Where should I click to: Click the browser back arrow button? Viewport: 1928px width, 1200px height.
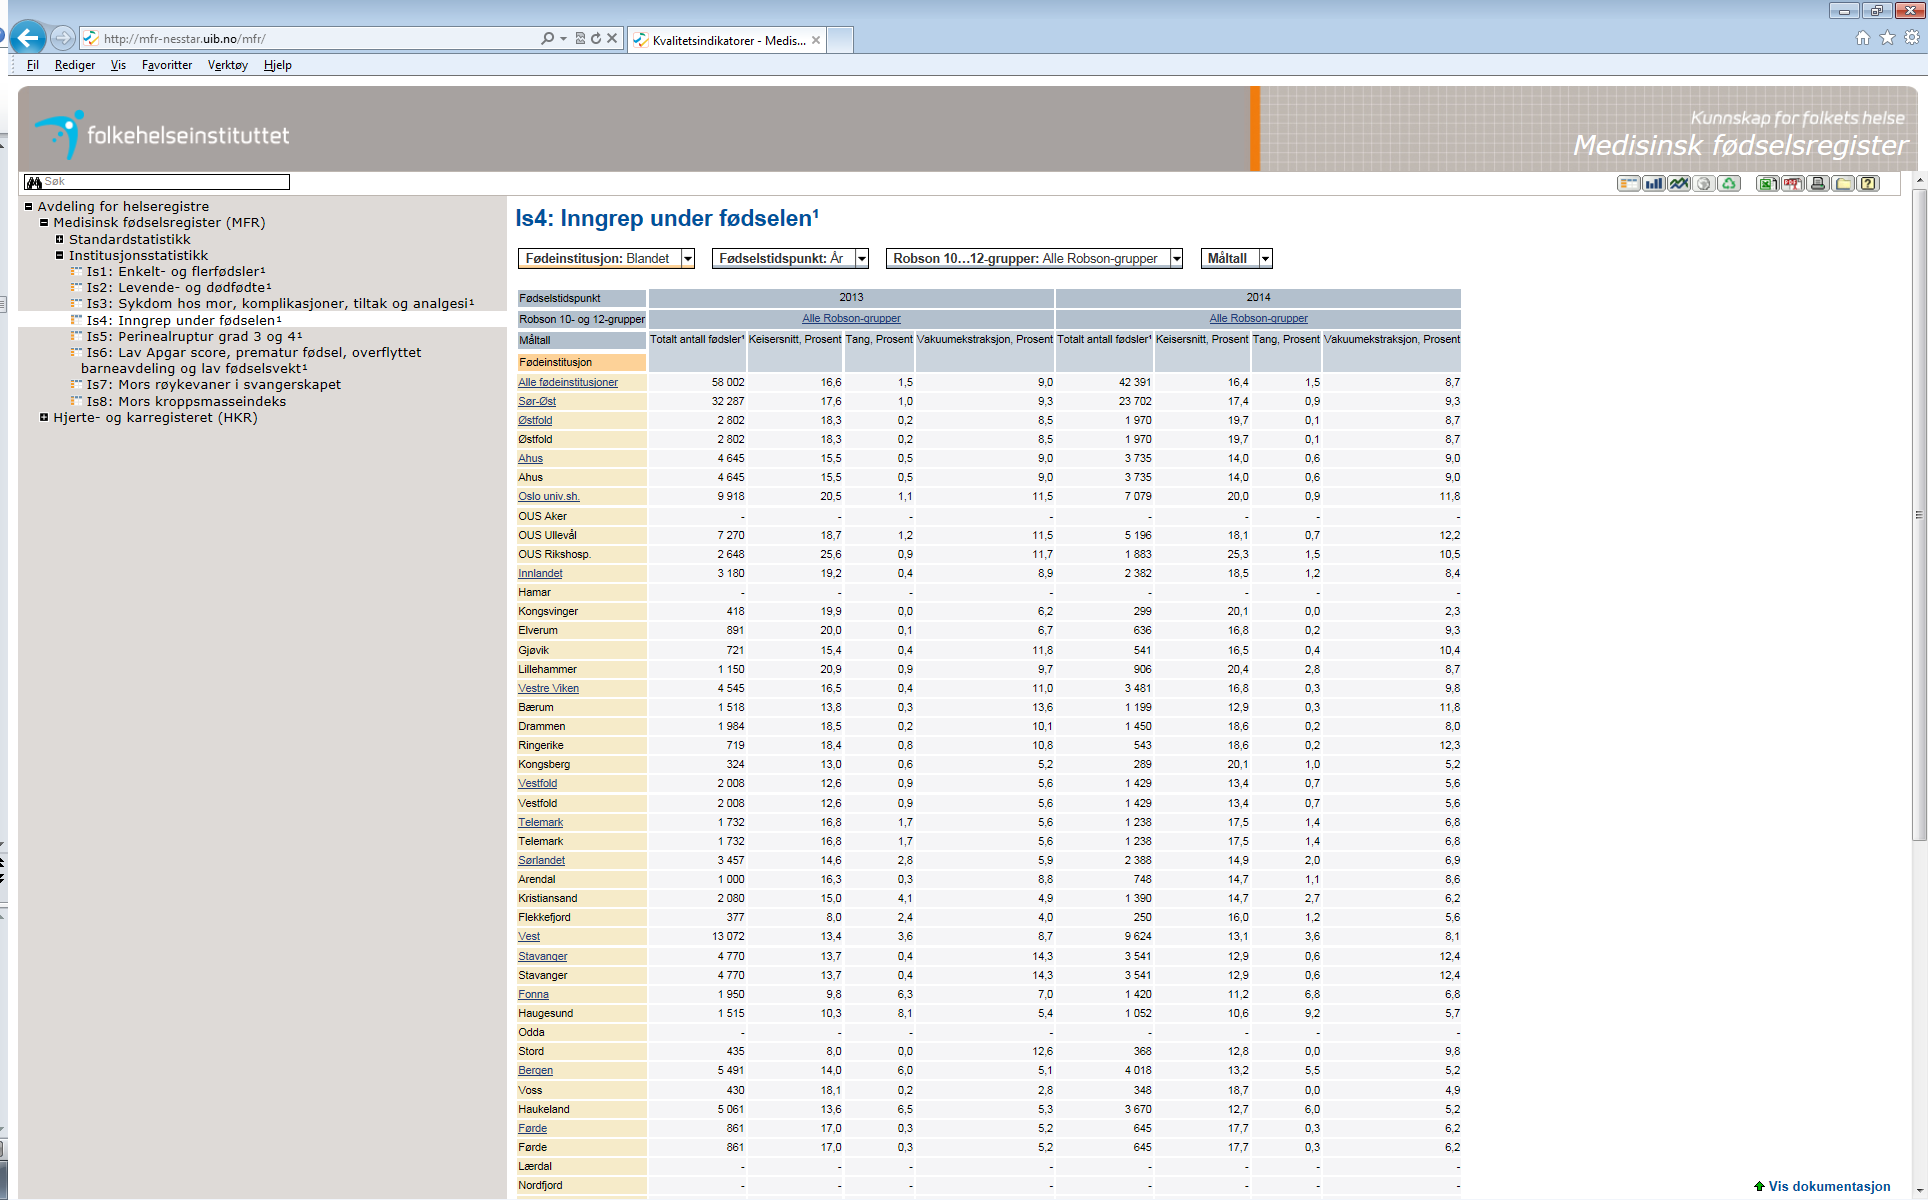tap(28, 38)
